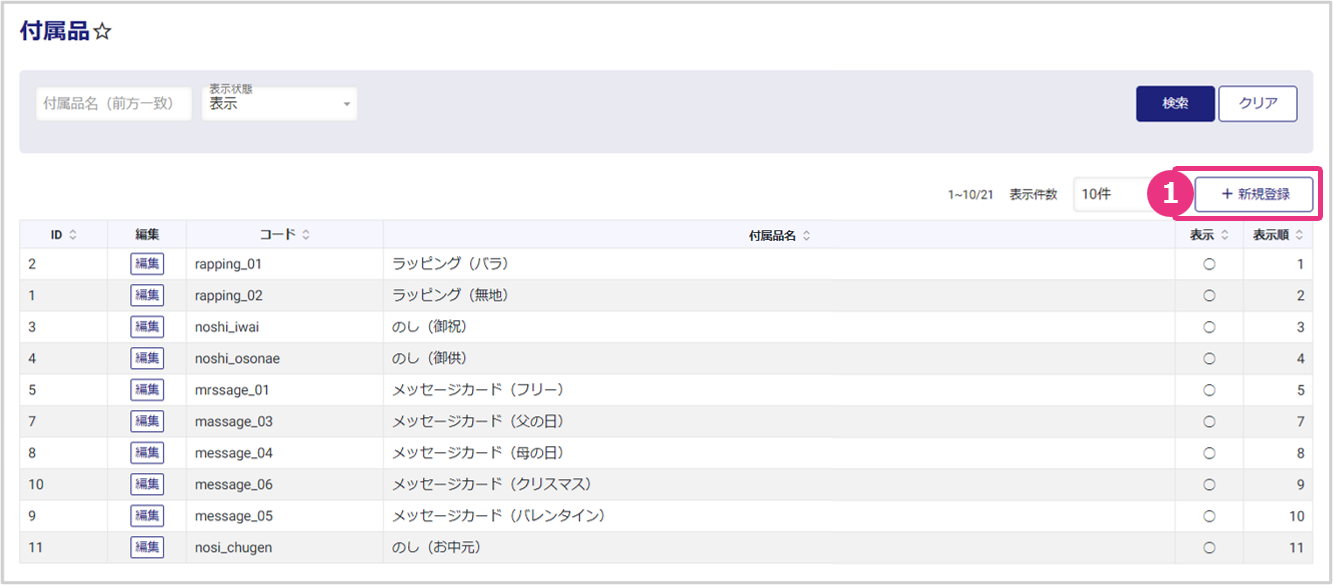Click the 編集 button for mrssage_01
This screenshot has width=1333, height=585.
(x=147, y=390)
